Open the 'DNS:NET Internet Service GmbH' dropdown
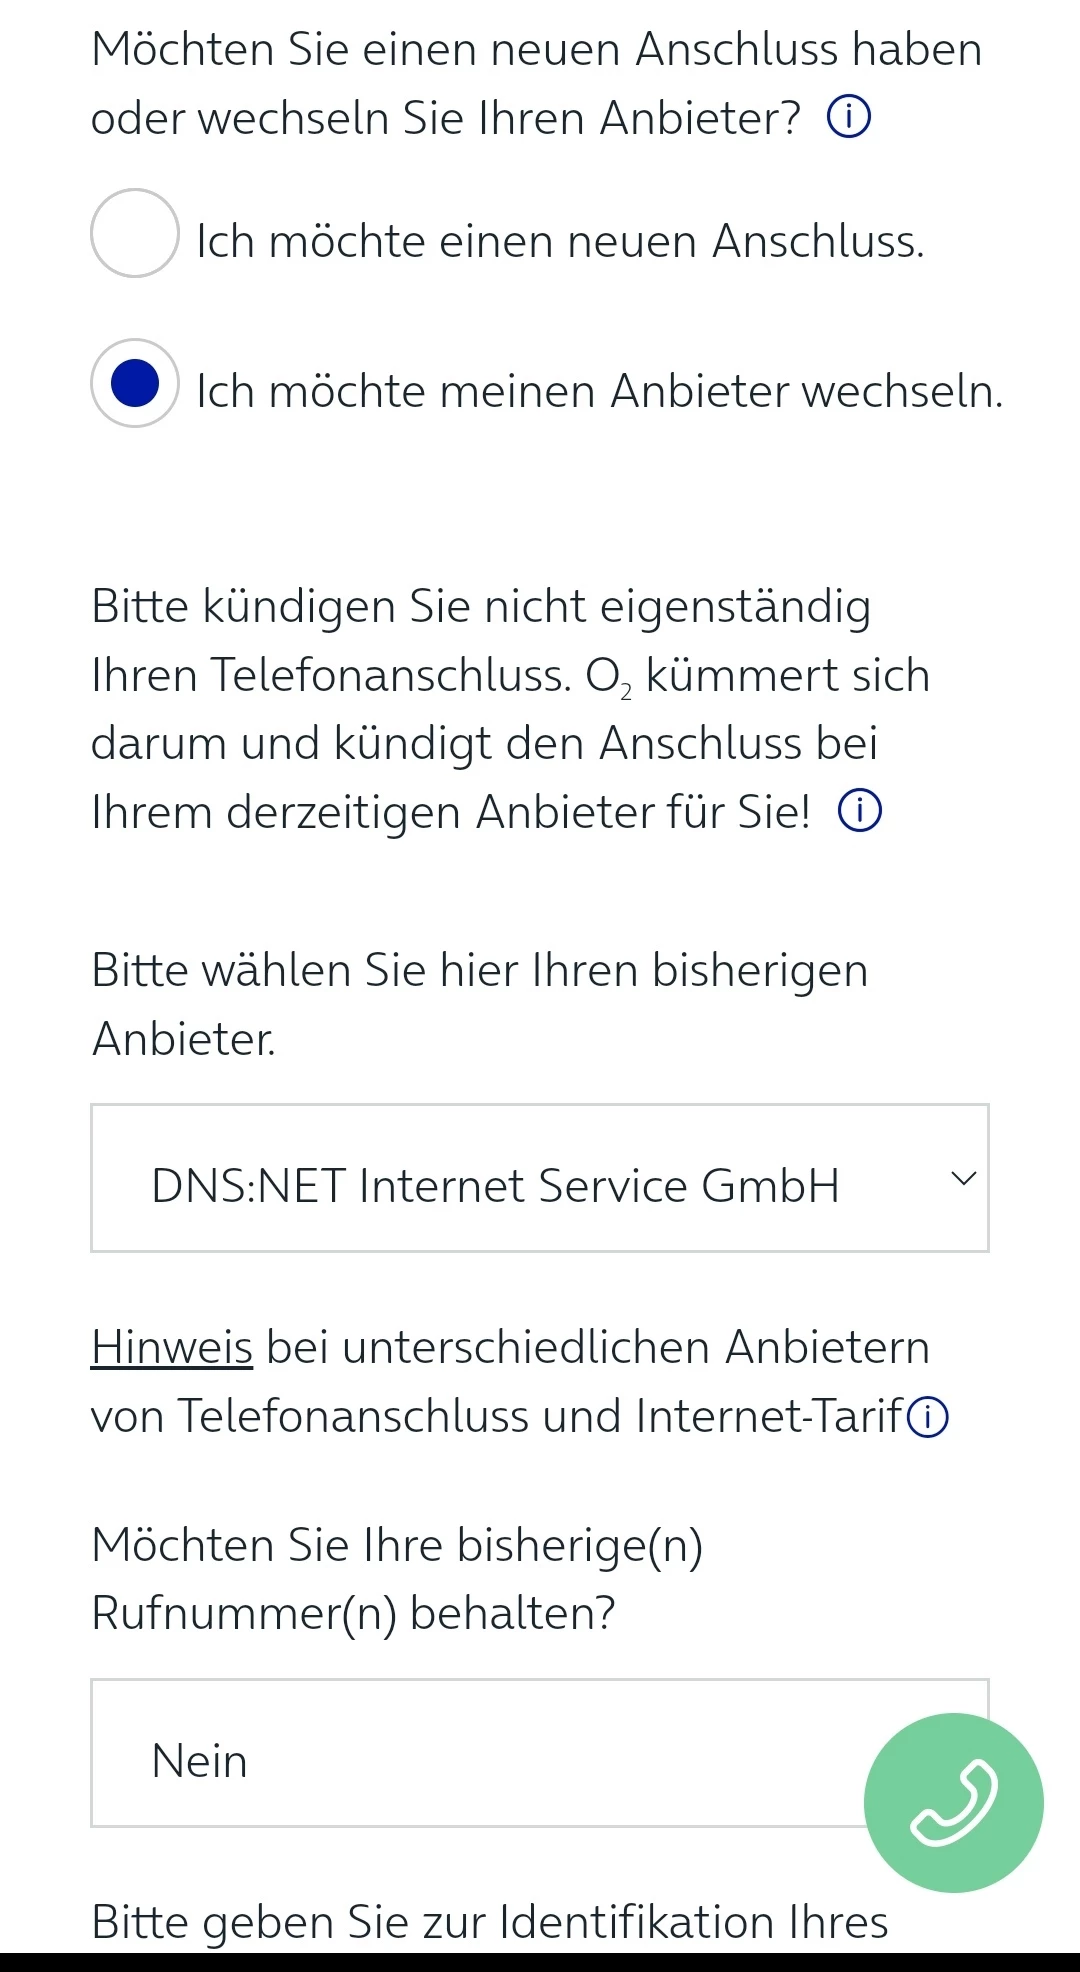Viewport: 1080px width, 1972px height. (x=495, y=1186)
